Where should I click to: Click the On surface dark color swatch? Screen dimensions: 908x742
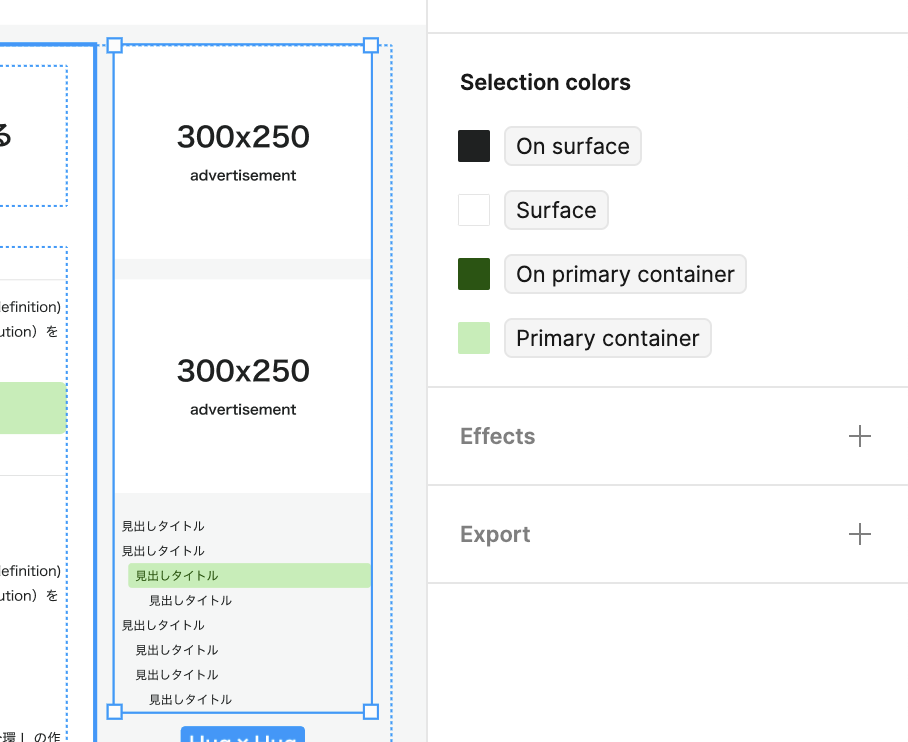[x=474, y=146]
